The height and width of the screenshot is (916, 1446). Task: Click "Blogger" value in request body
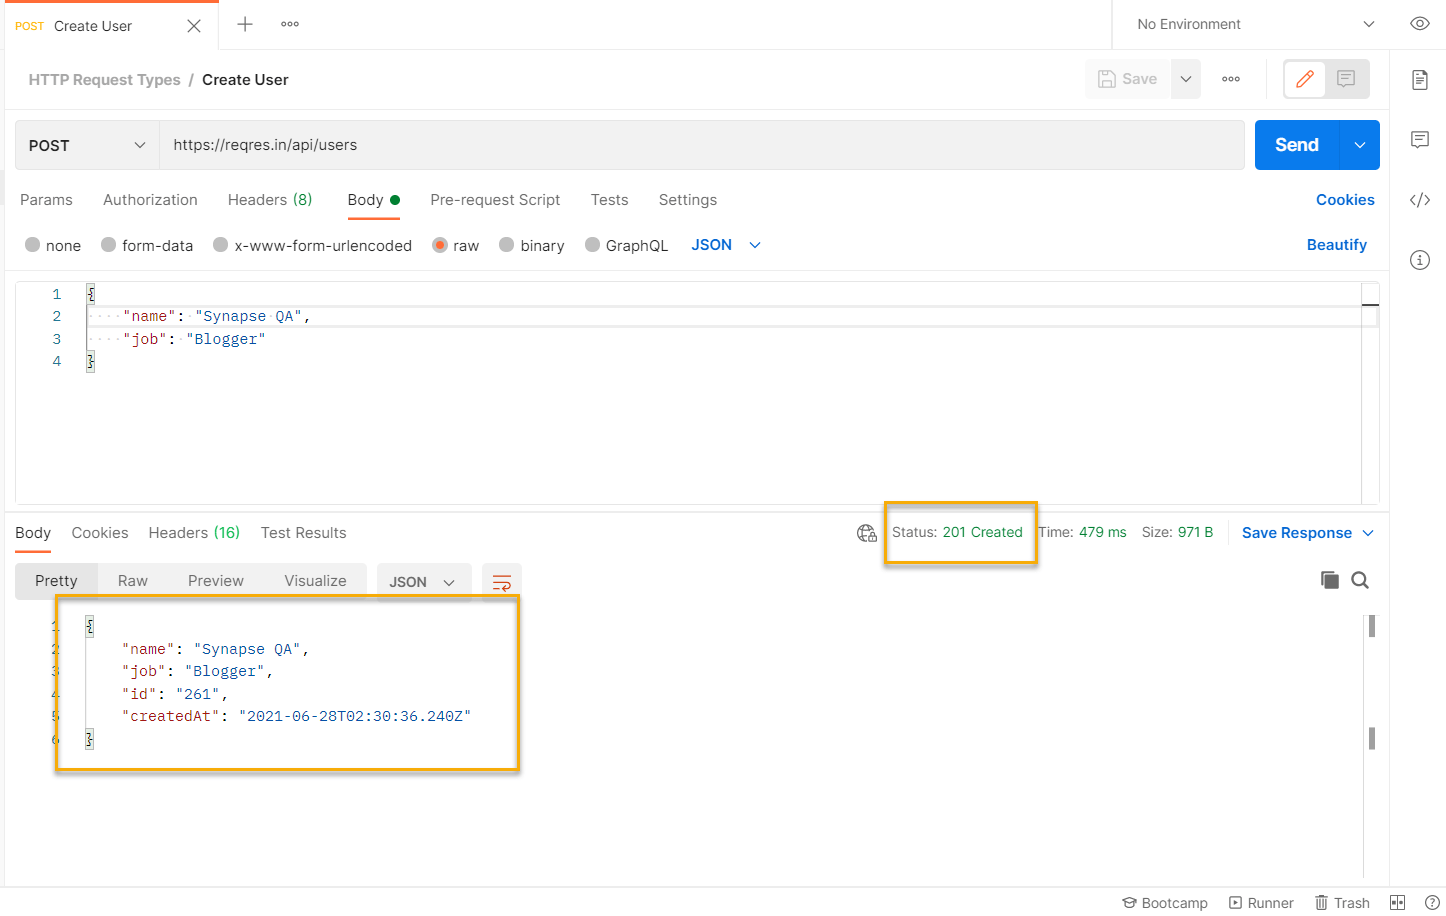coord(226,339)
